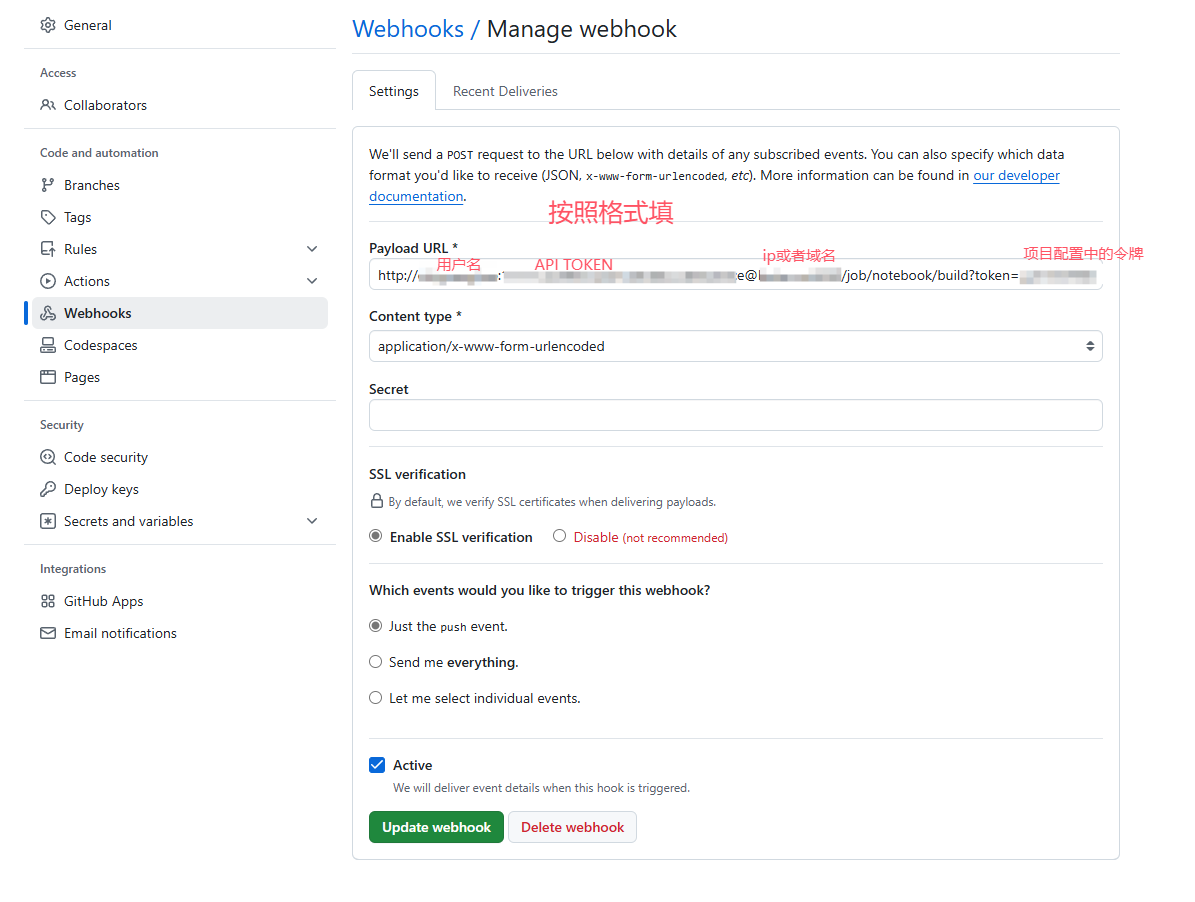Click the Branches git-branch icon
1195x902 pixels.
pyautogui.click(x=48, y=185)
